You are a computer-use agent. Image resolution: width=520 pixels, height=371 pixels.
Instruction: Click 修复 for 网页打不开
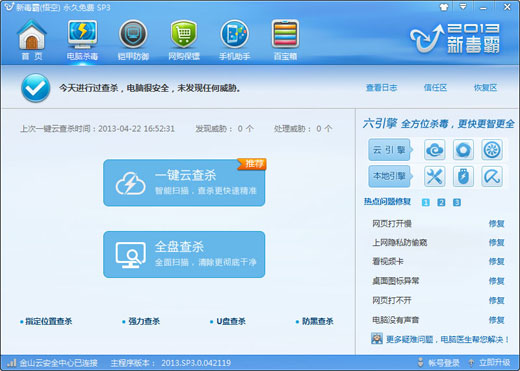(x=496, y=300)
